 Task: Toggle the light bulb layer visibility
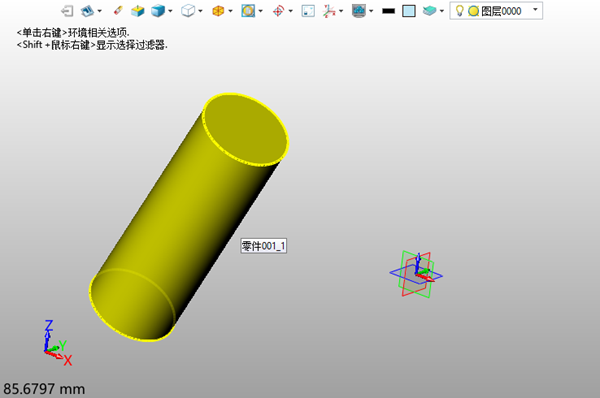(460, 11)
